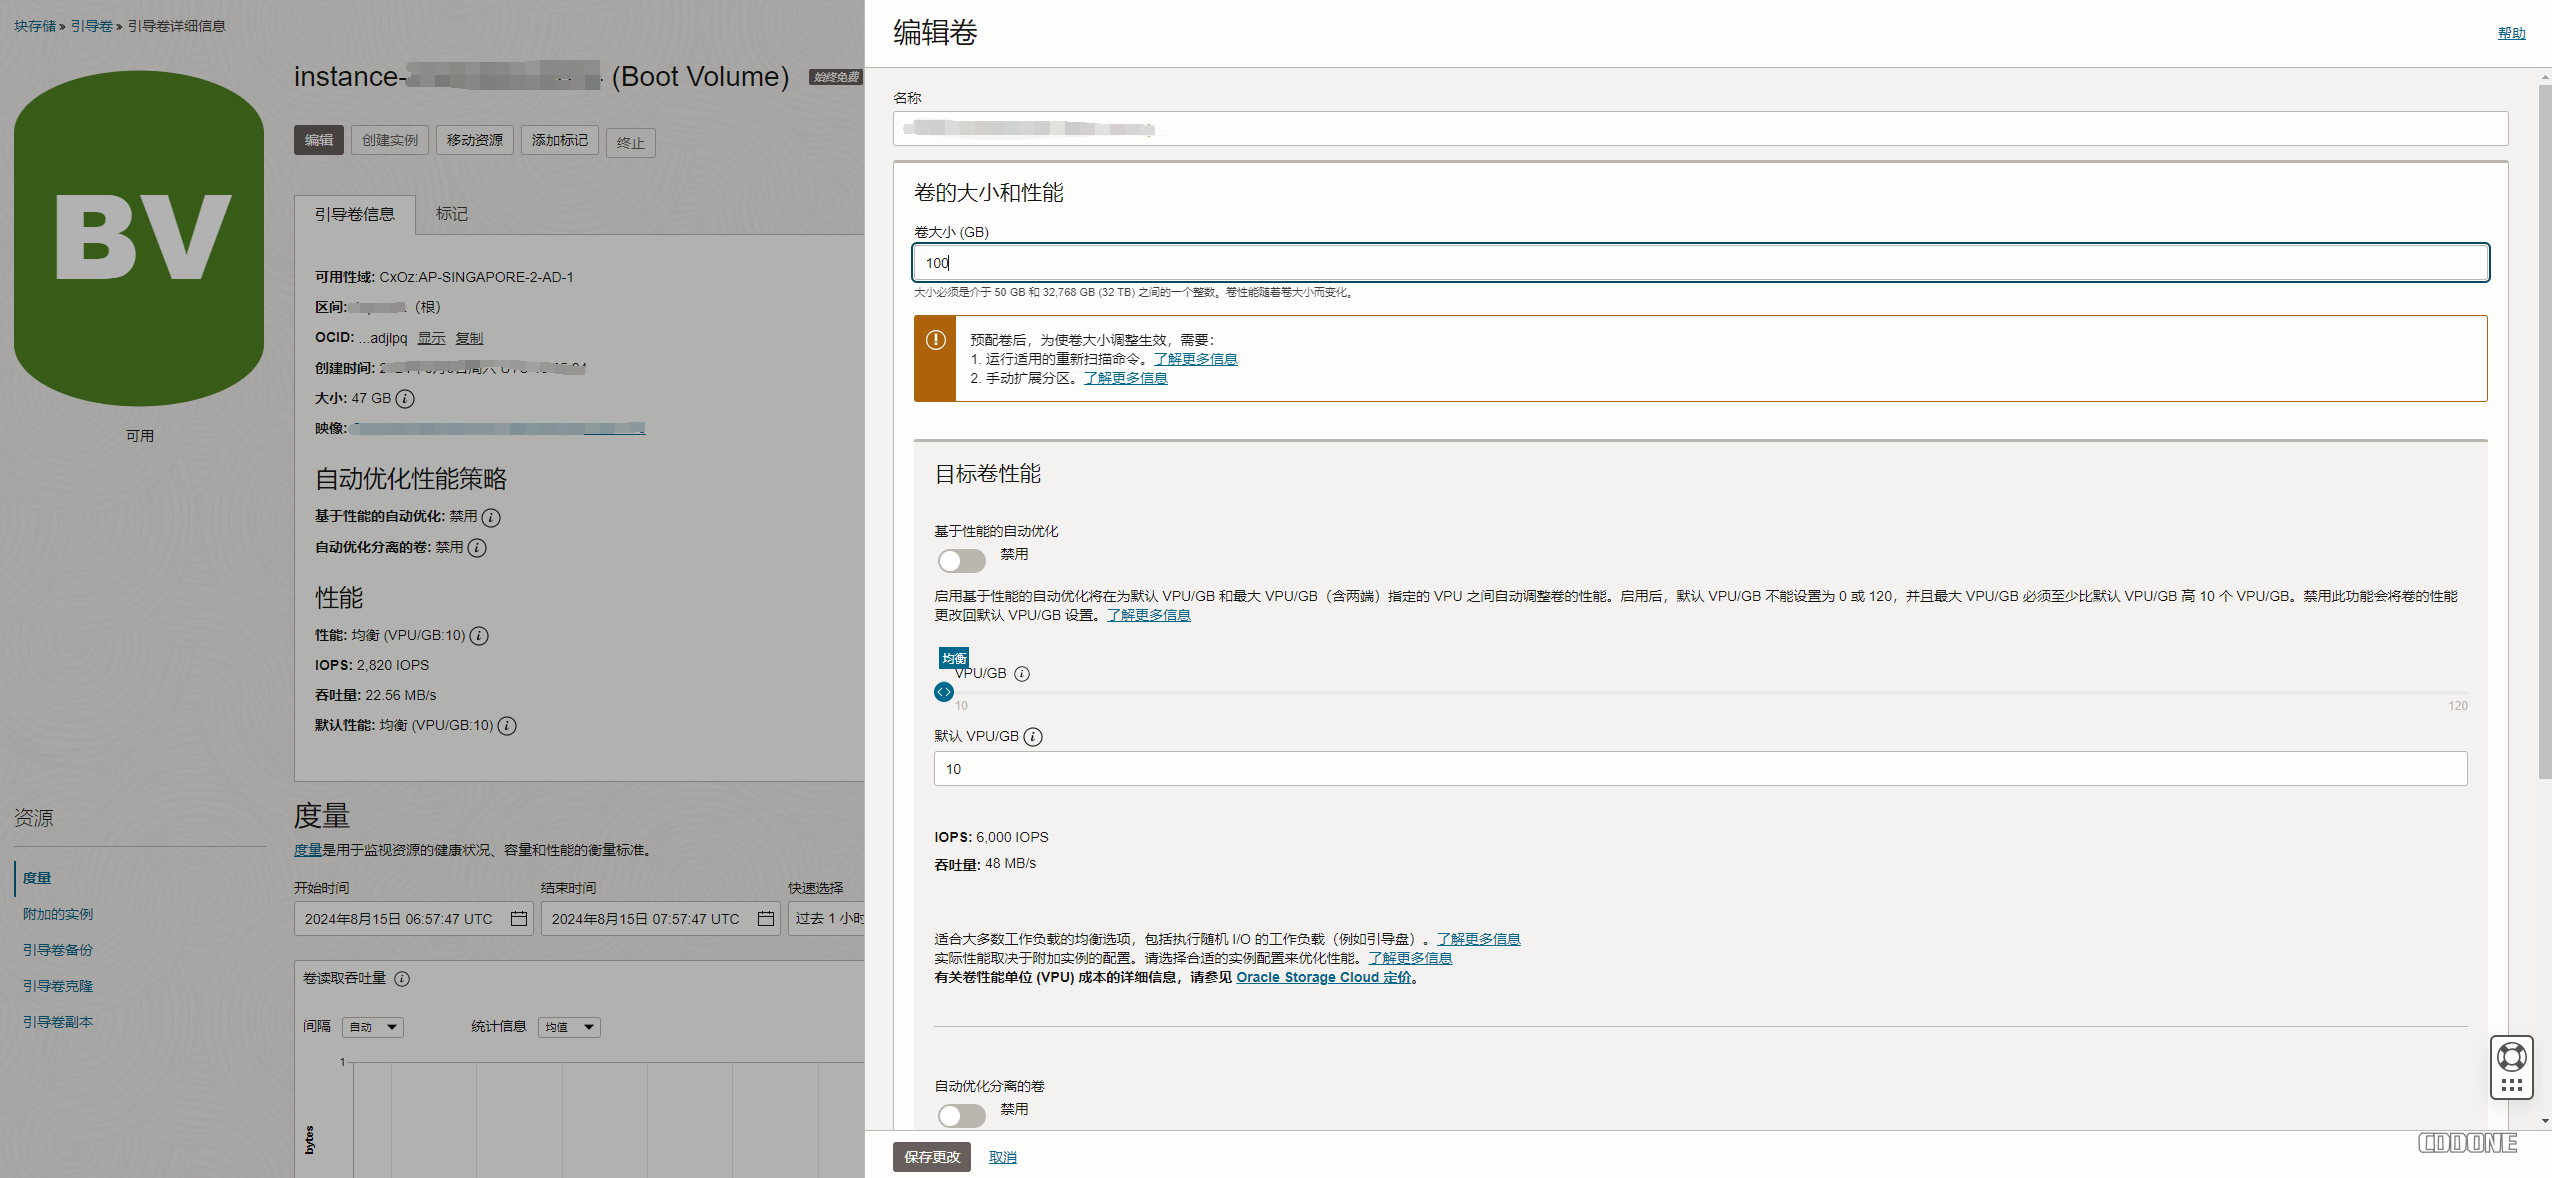The width and height of the screenshot is (2552, 1178).
Task: Toggle 基于性能的自动优化 switch
Action: pyautogui.click(x=961, y=560)
